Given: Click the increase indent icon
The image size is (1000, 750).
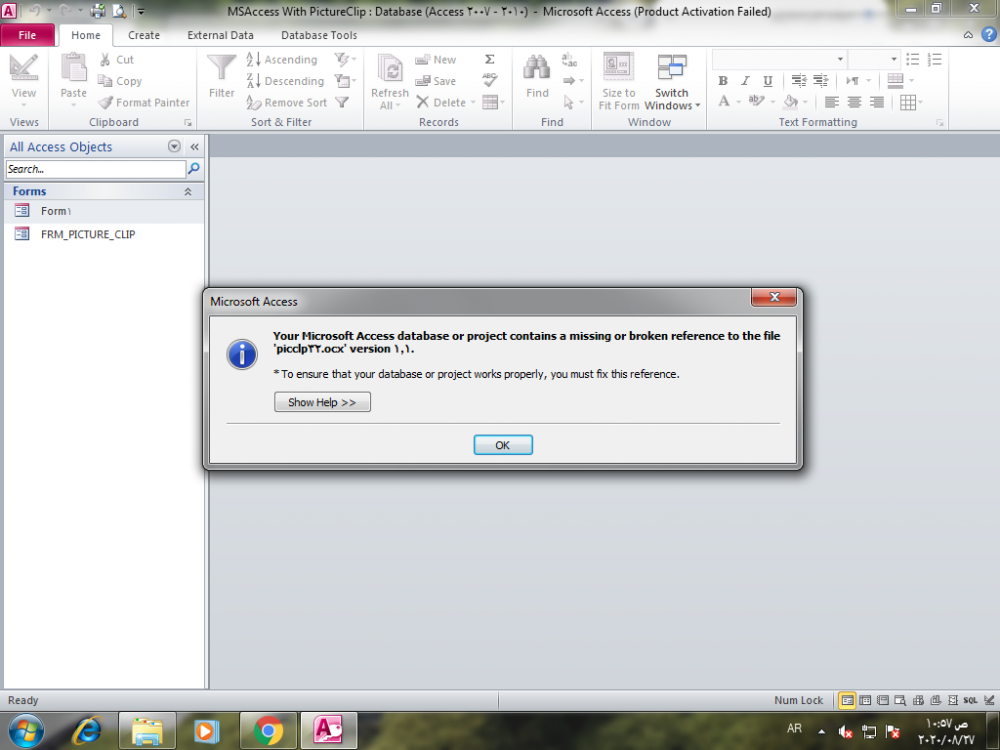Looking at the screenshot, I should (821, 80).
